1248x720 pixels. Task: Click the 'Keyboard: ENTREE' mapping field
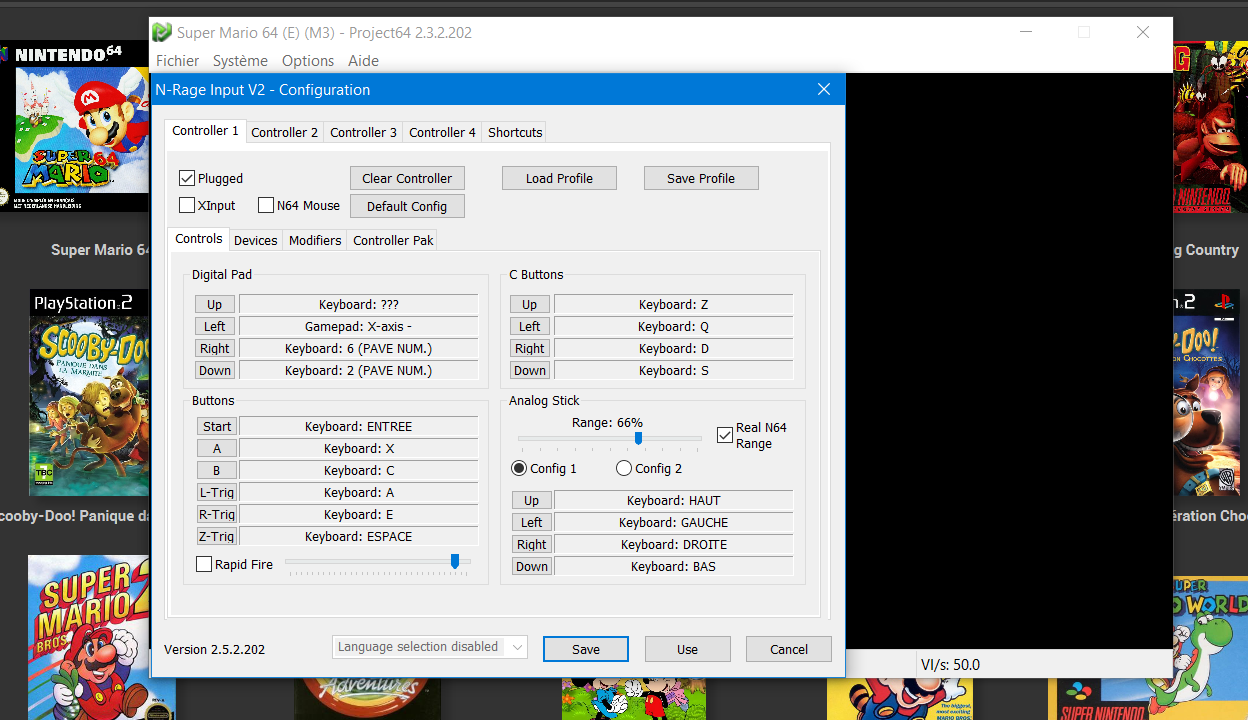(x=359, y=426)
